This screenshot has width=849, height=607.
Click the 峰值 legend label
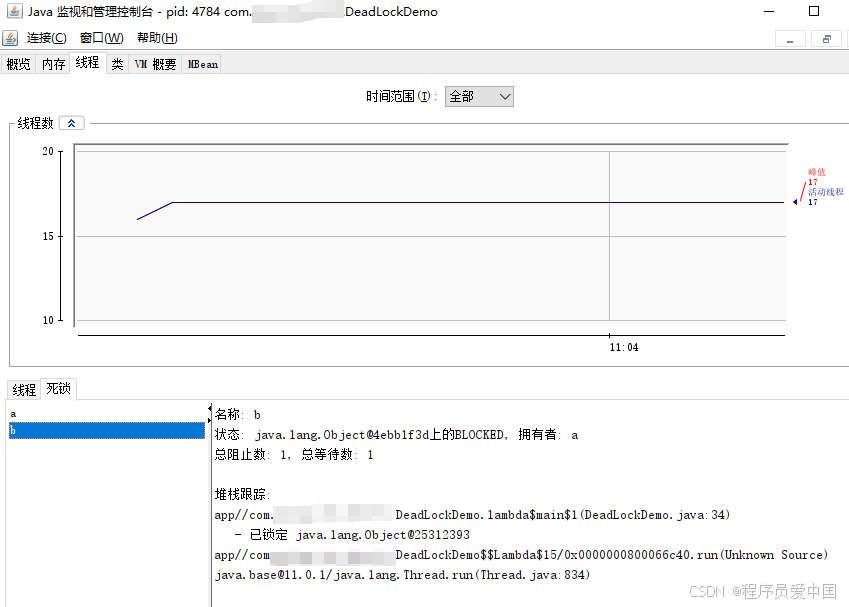point(817,172)
